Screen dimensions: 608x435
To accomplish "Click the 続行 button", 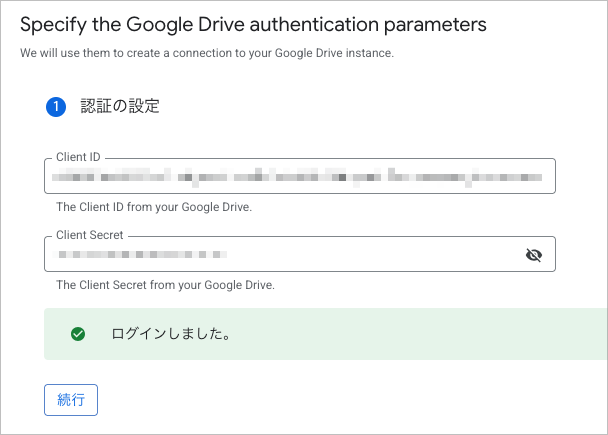I will [x=71, y=400].
